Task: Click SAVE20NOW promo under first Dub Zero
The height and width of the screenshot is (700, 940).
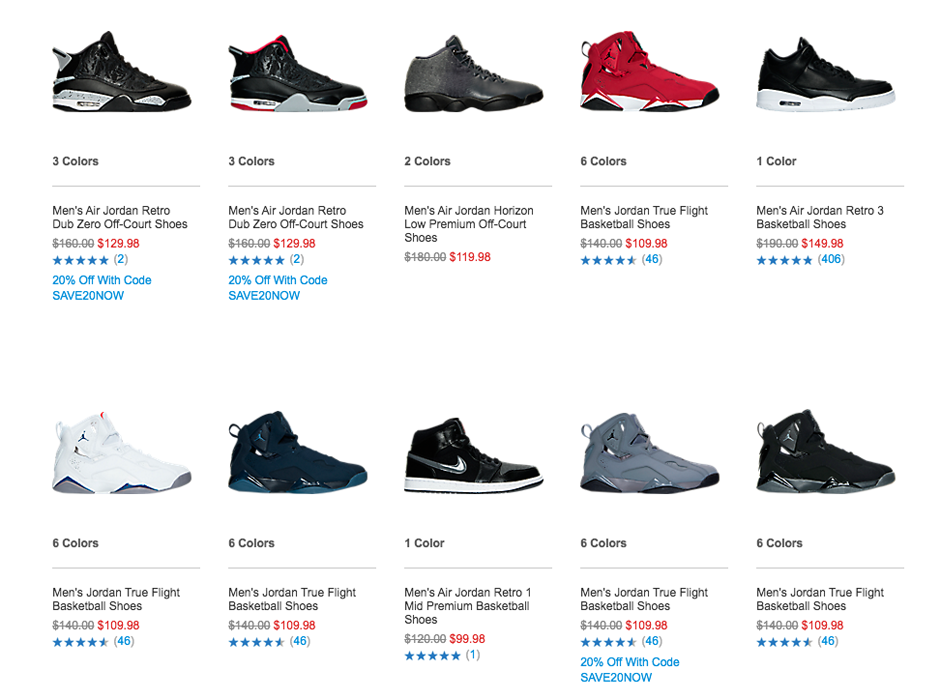Action: pos(88,295)
